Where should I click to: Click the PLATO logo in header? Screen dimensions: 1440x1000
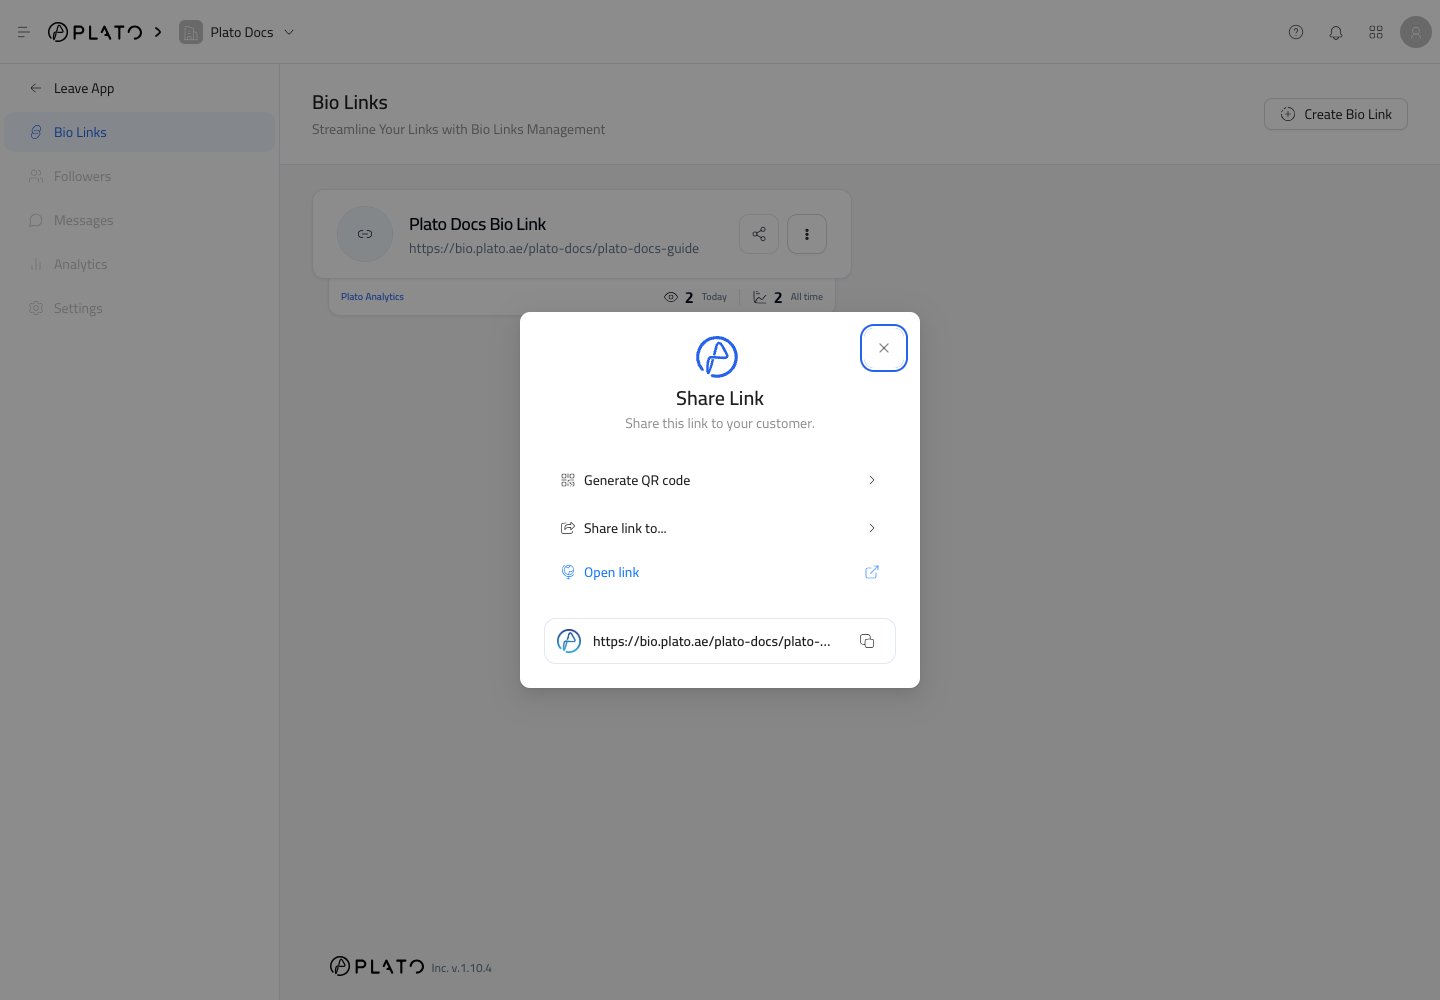point(95,32)
